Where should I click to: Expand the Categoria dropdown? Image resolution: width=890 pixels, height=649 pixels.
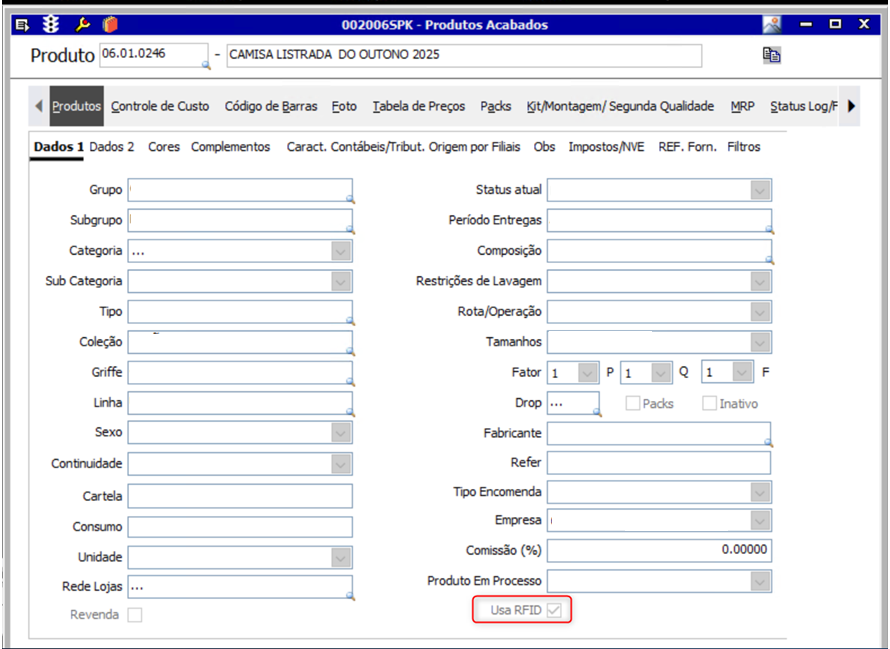341,251
